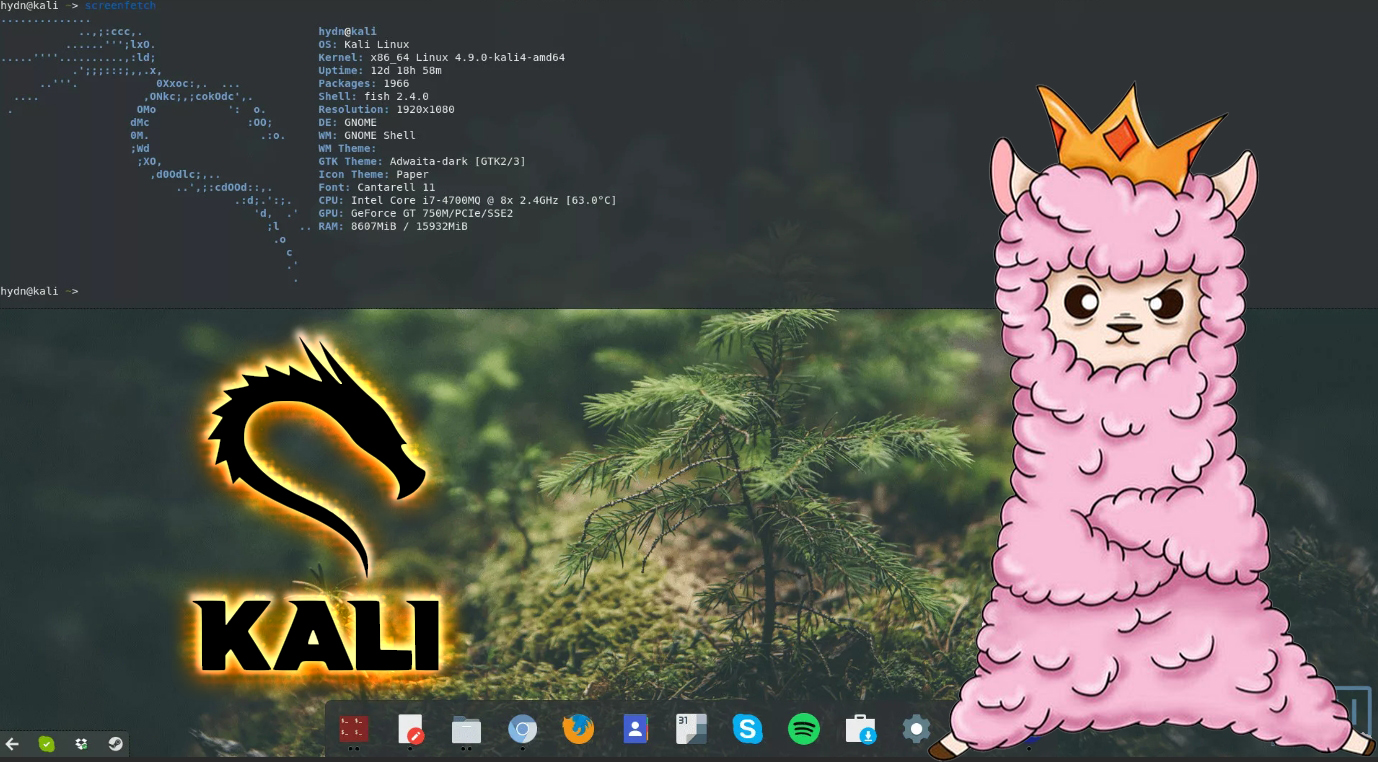The height and width of the screenshot is (762, 1378).
Task: Open the Software store bag icon
Action: tap(860, 729)
